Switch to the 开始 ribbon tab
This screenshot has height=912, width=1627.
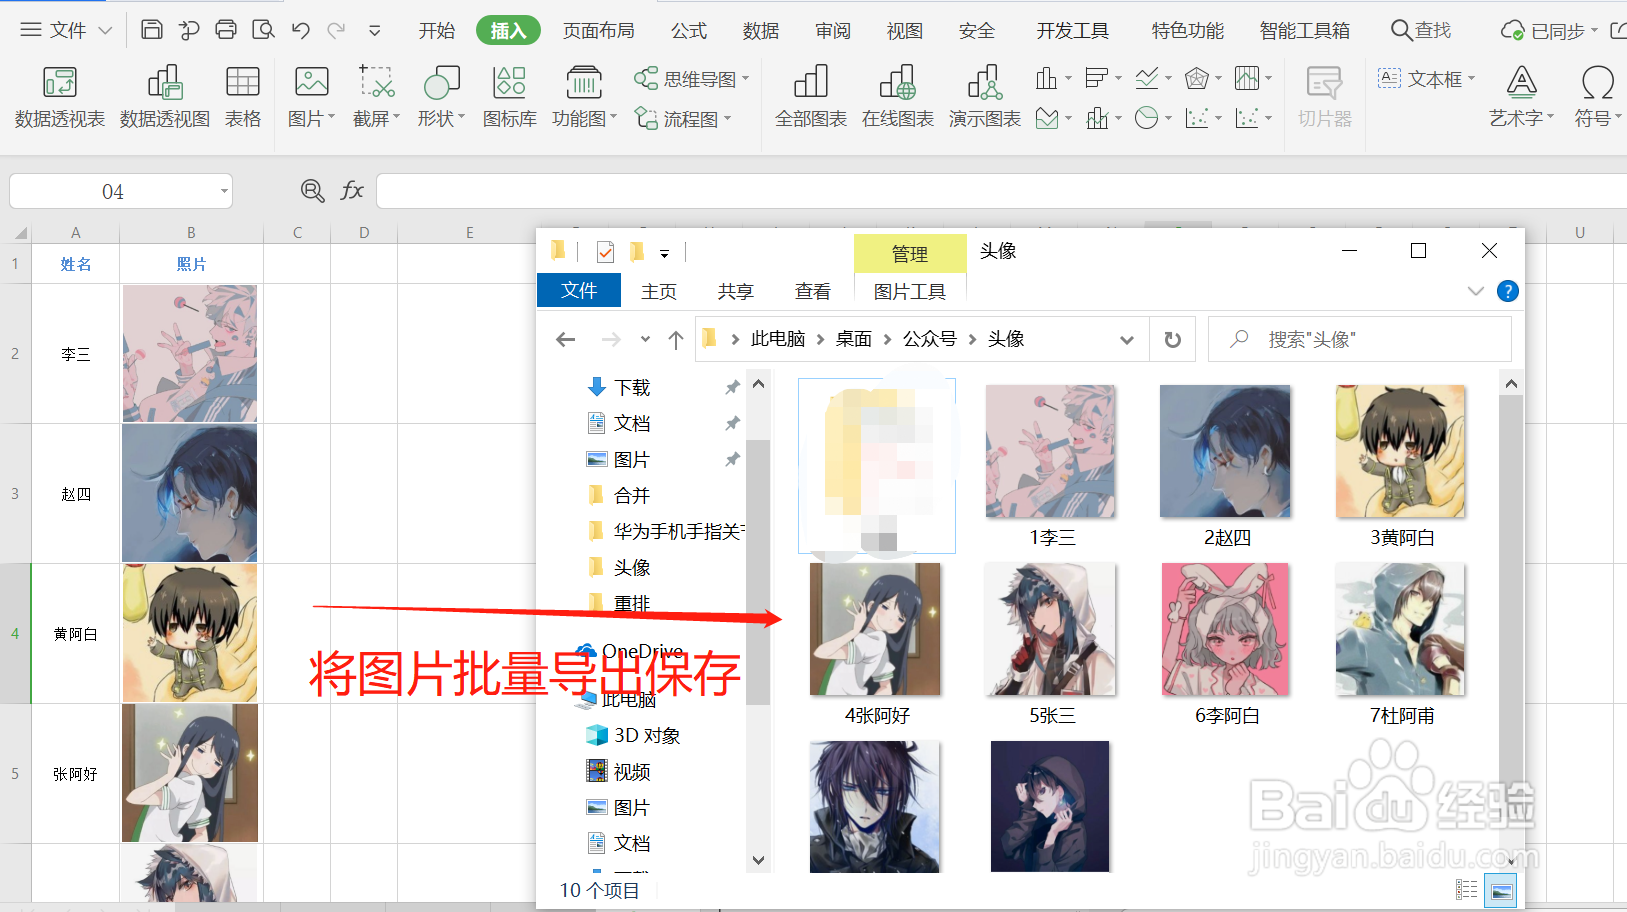437,31
